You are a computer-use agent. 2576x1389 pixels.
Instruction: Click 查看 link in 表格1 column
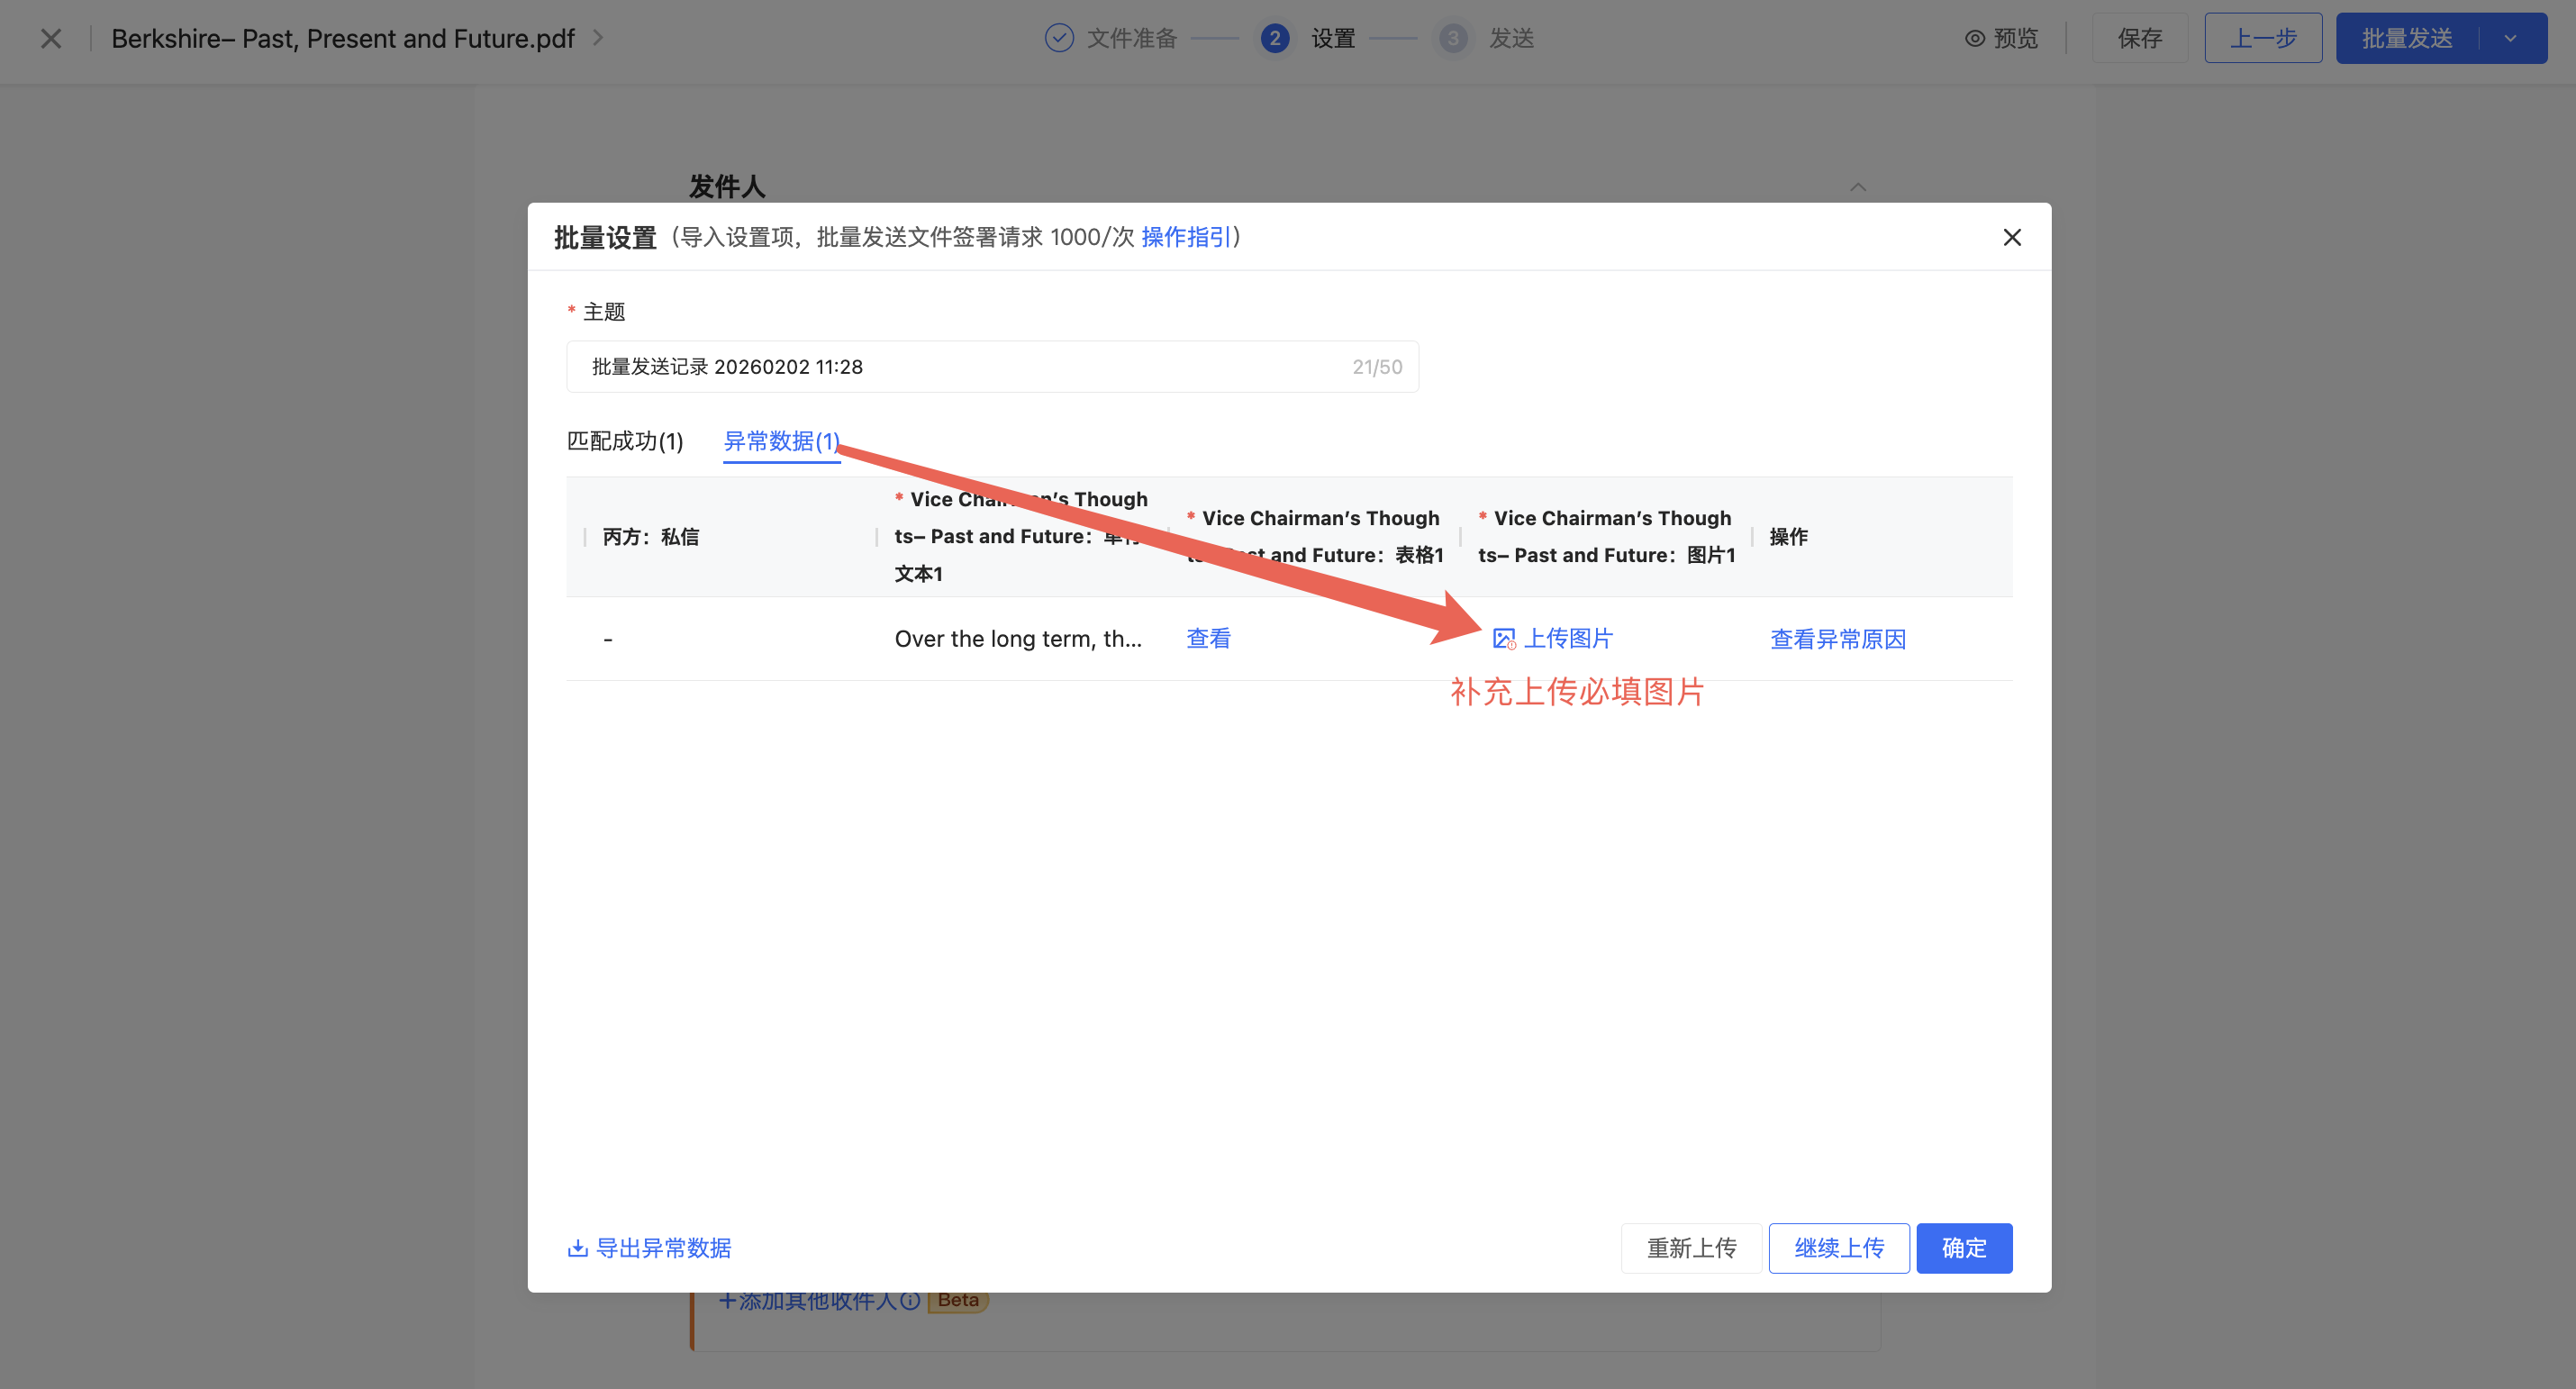pyautogui.click(x=1208, y=638)
